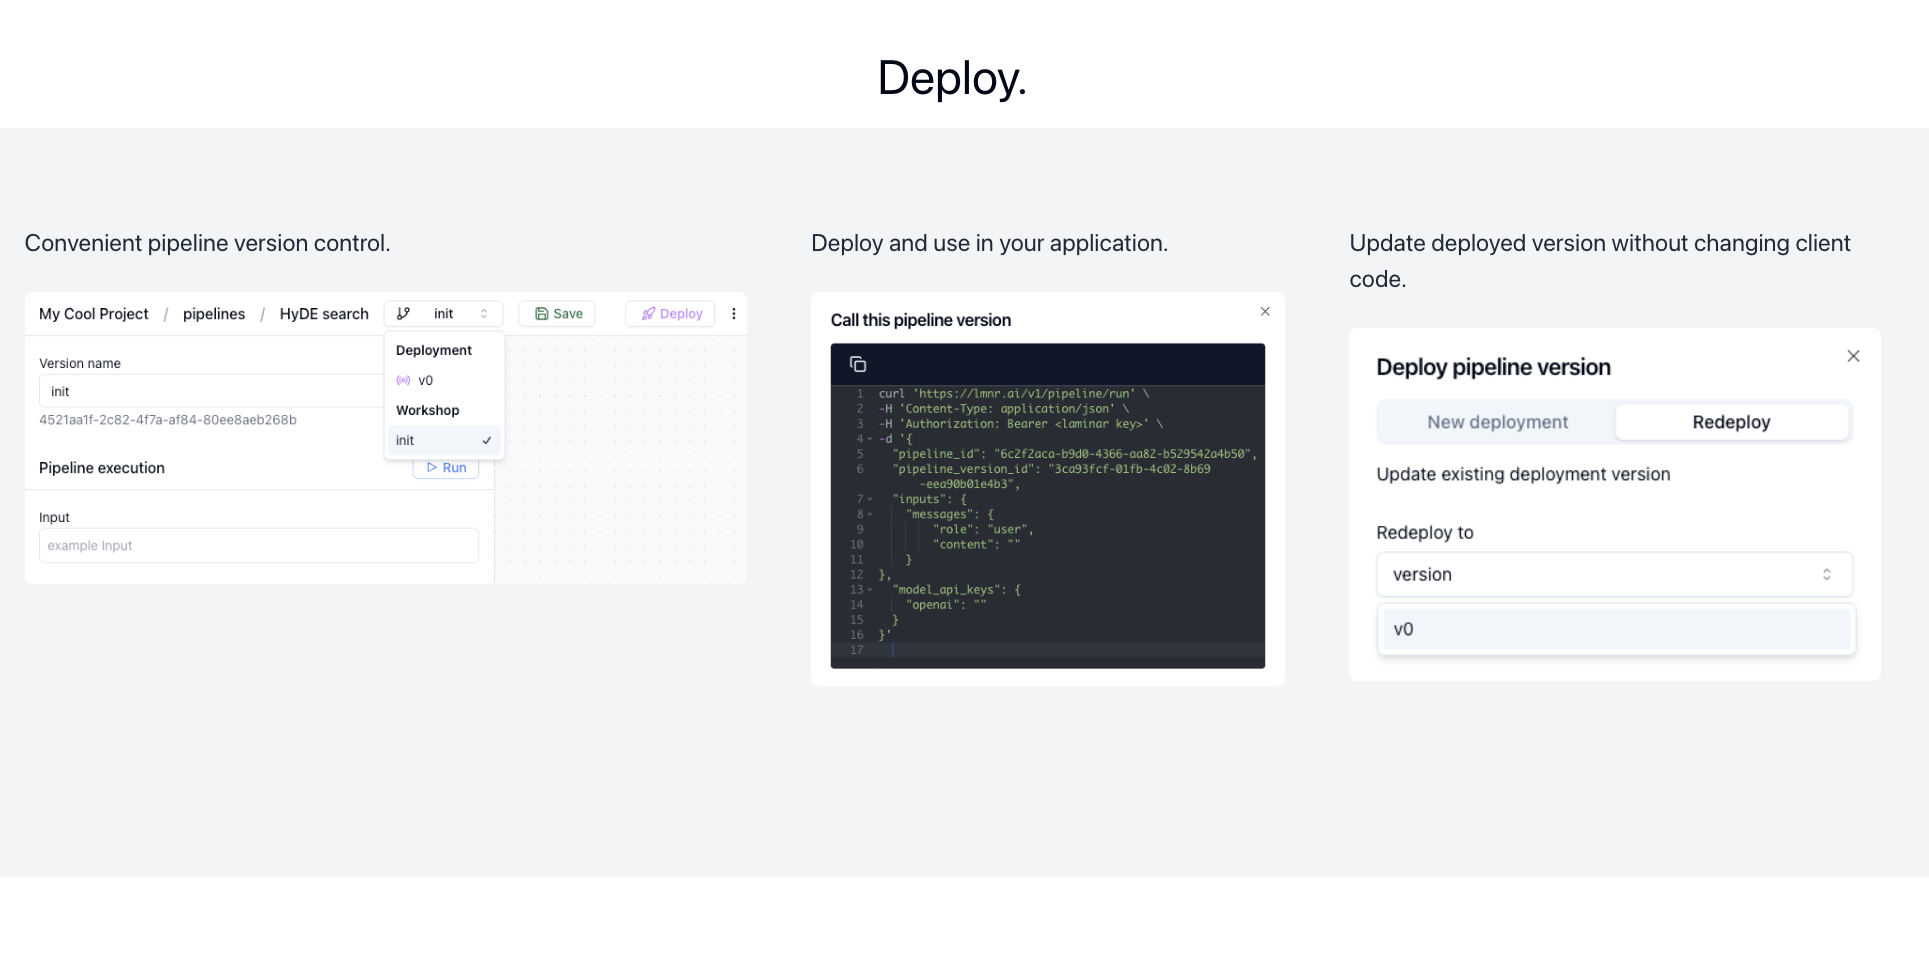Viewport: 1929px width, 974px height.
Task: Click the broadcast icon next to v0
Action: click(403, 380)
